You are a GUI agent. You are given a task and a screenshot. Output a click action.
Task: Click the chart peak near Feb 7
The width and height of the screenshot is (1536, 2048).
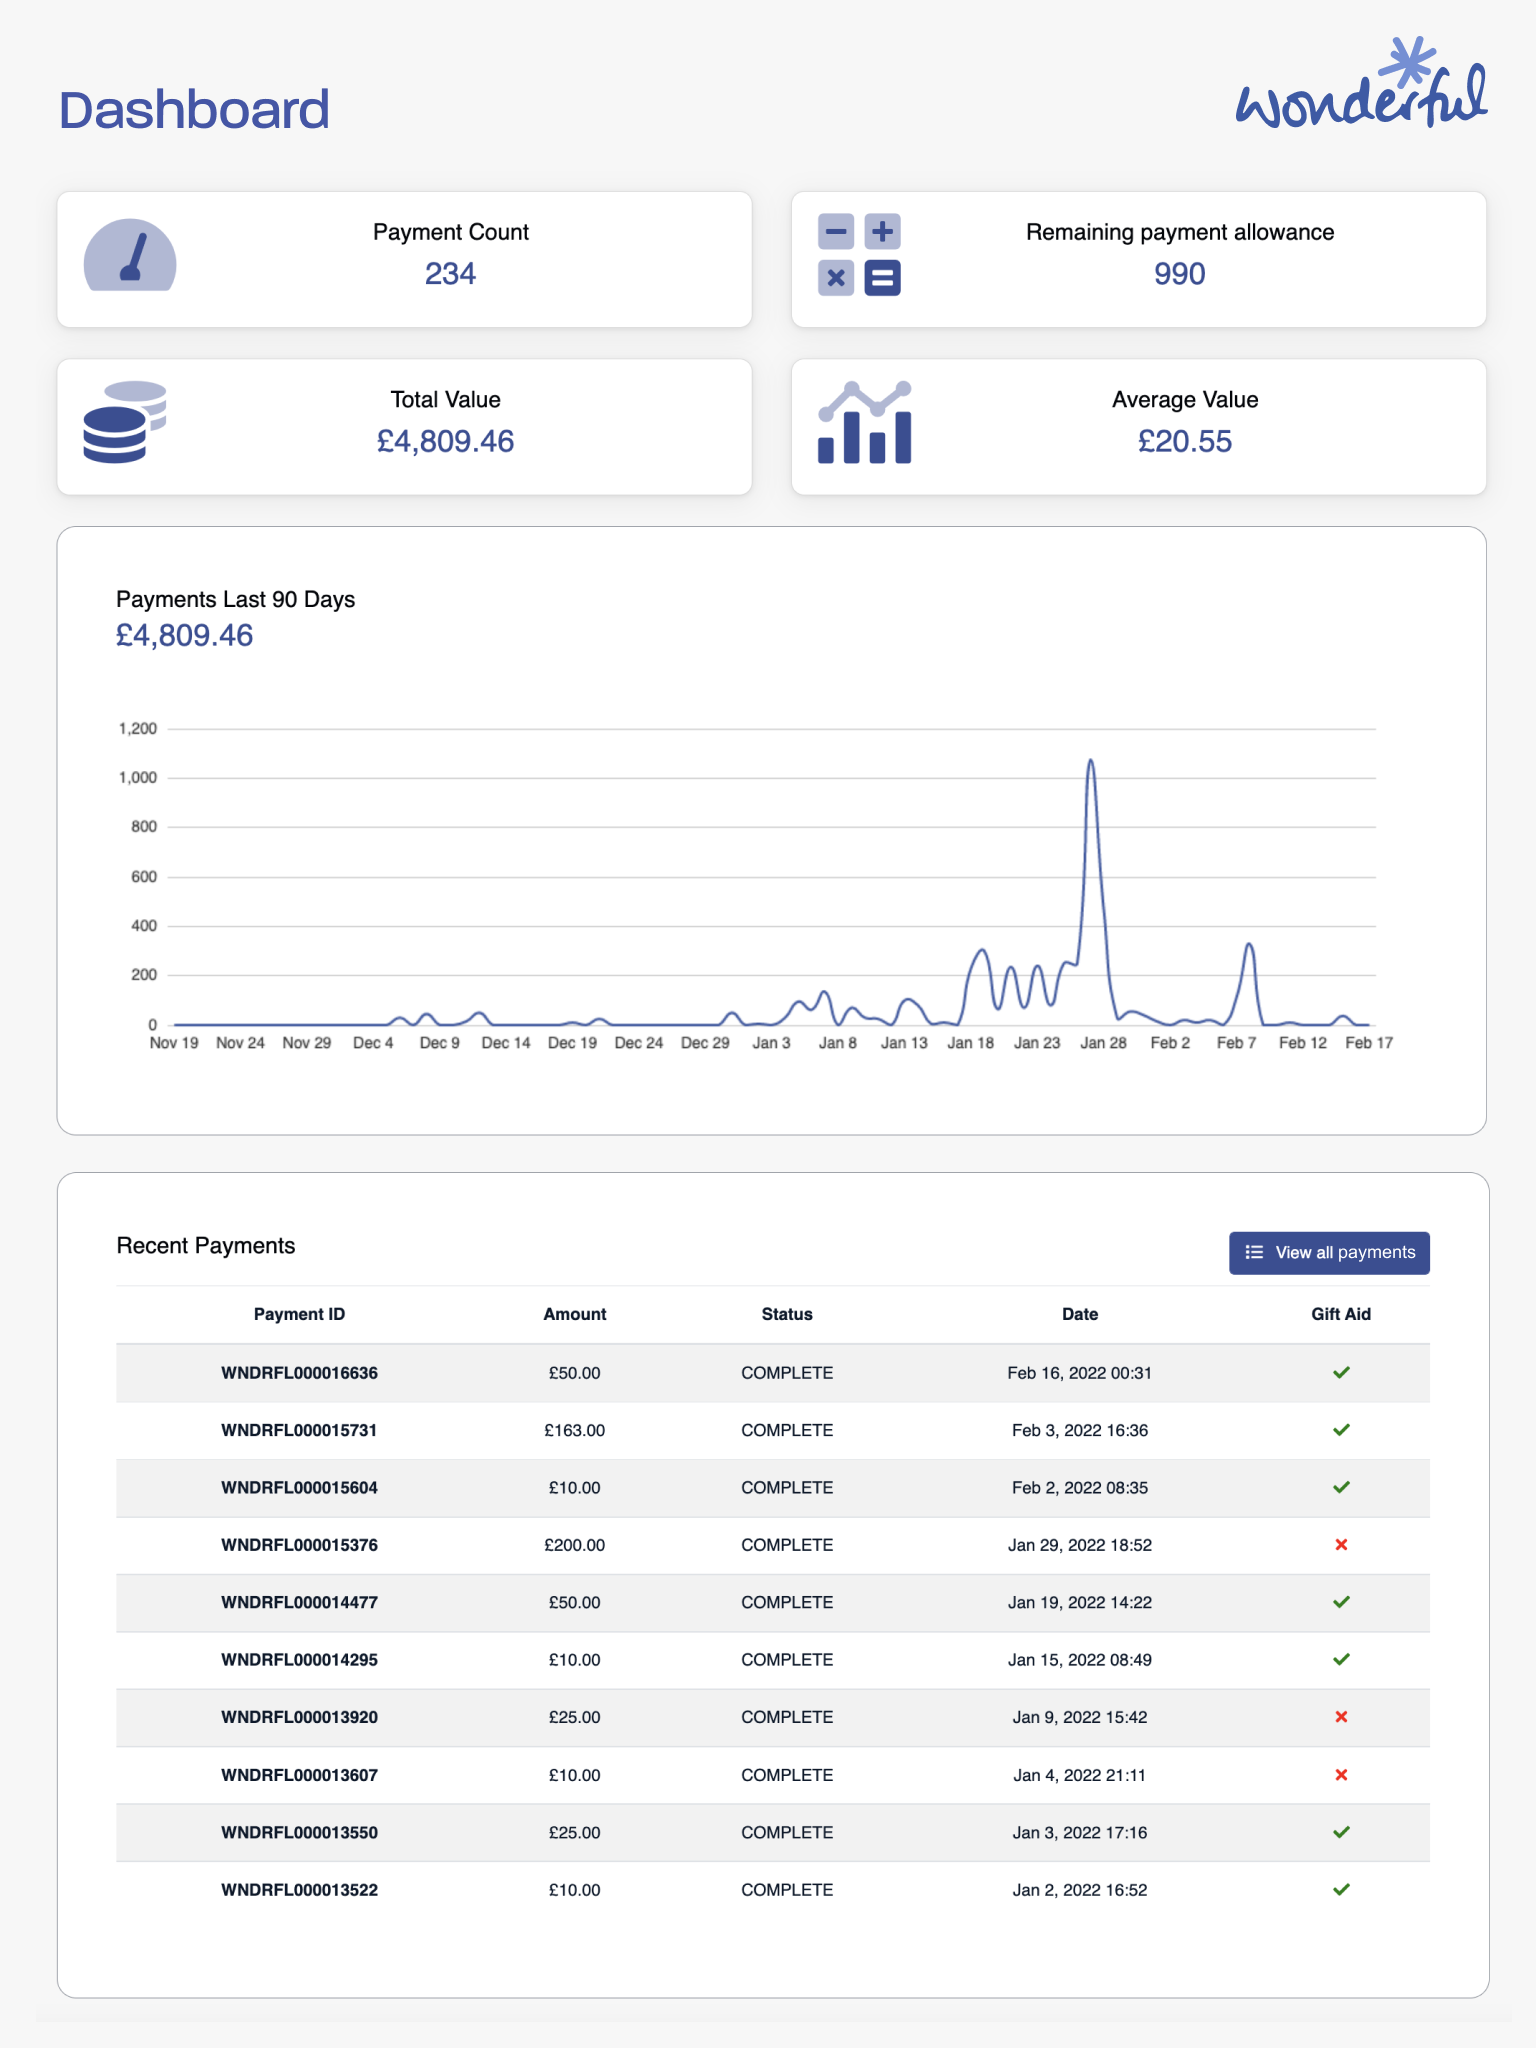(1249, 945)
